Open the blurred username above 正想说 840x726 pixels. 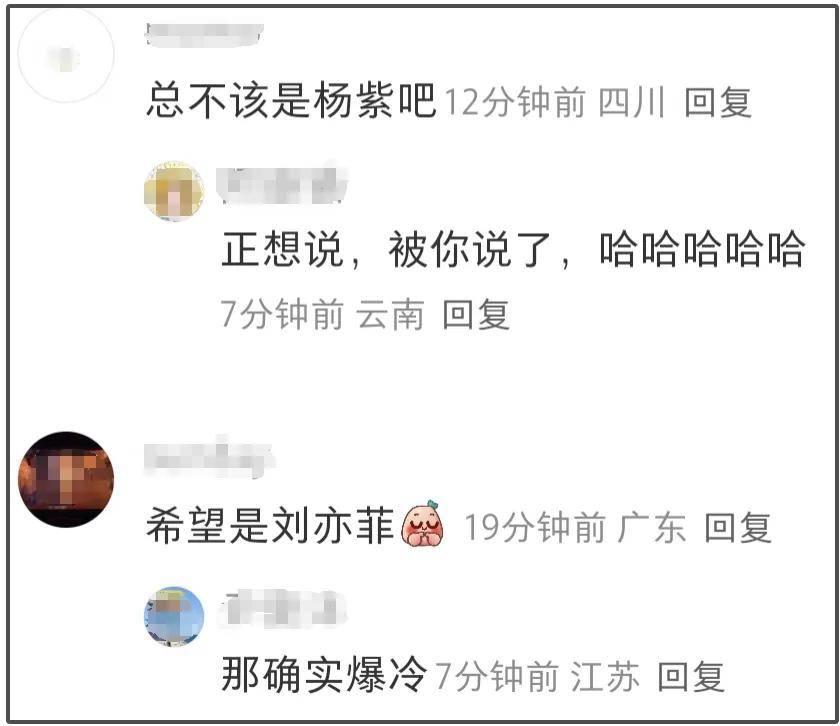[282, 184]
